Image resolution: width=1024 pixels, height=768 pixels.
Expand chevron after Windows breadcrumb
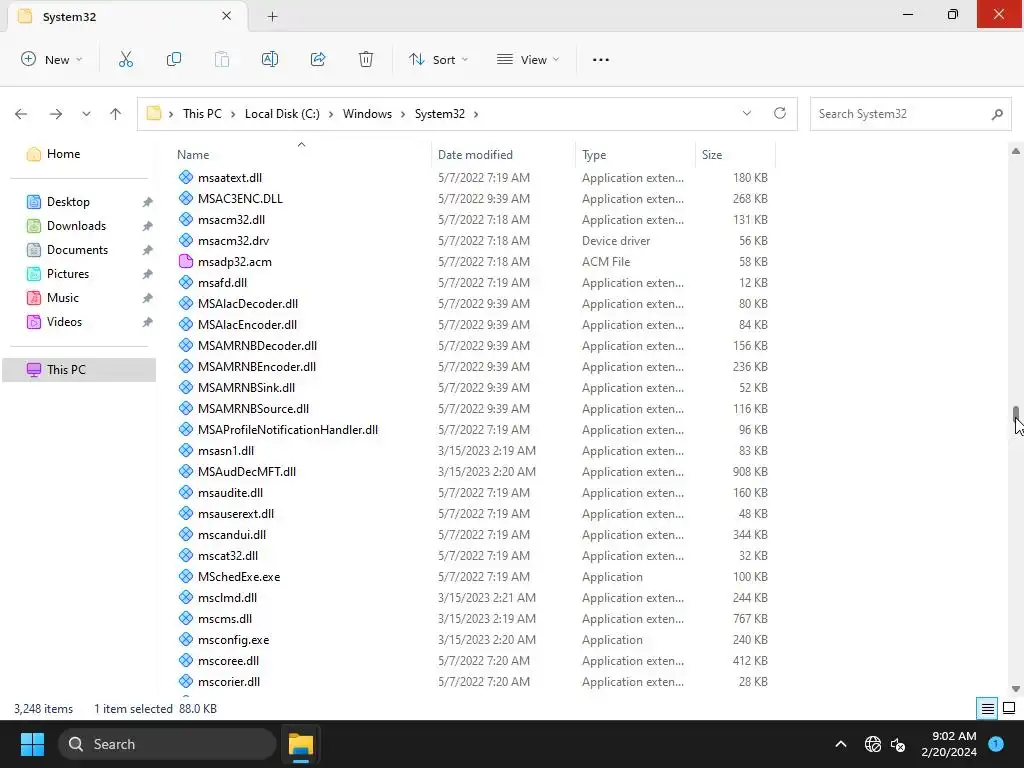tap(402, 114)
